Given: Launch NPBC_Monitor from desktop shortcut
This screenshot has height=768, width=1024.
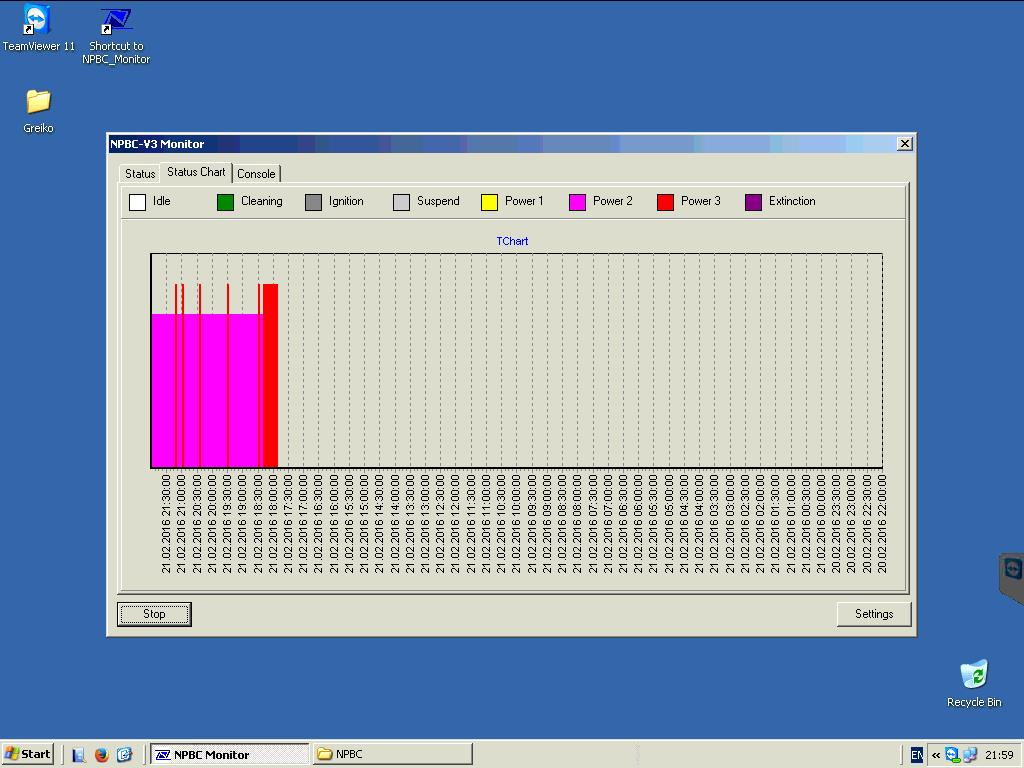Looking at the screenshot, I should point(115,22).
